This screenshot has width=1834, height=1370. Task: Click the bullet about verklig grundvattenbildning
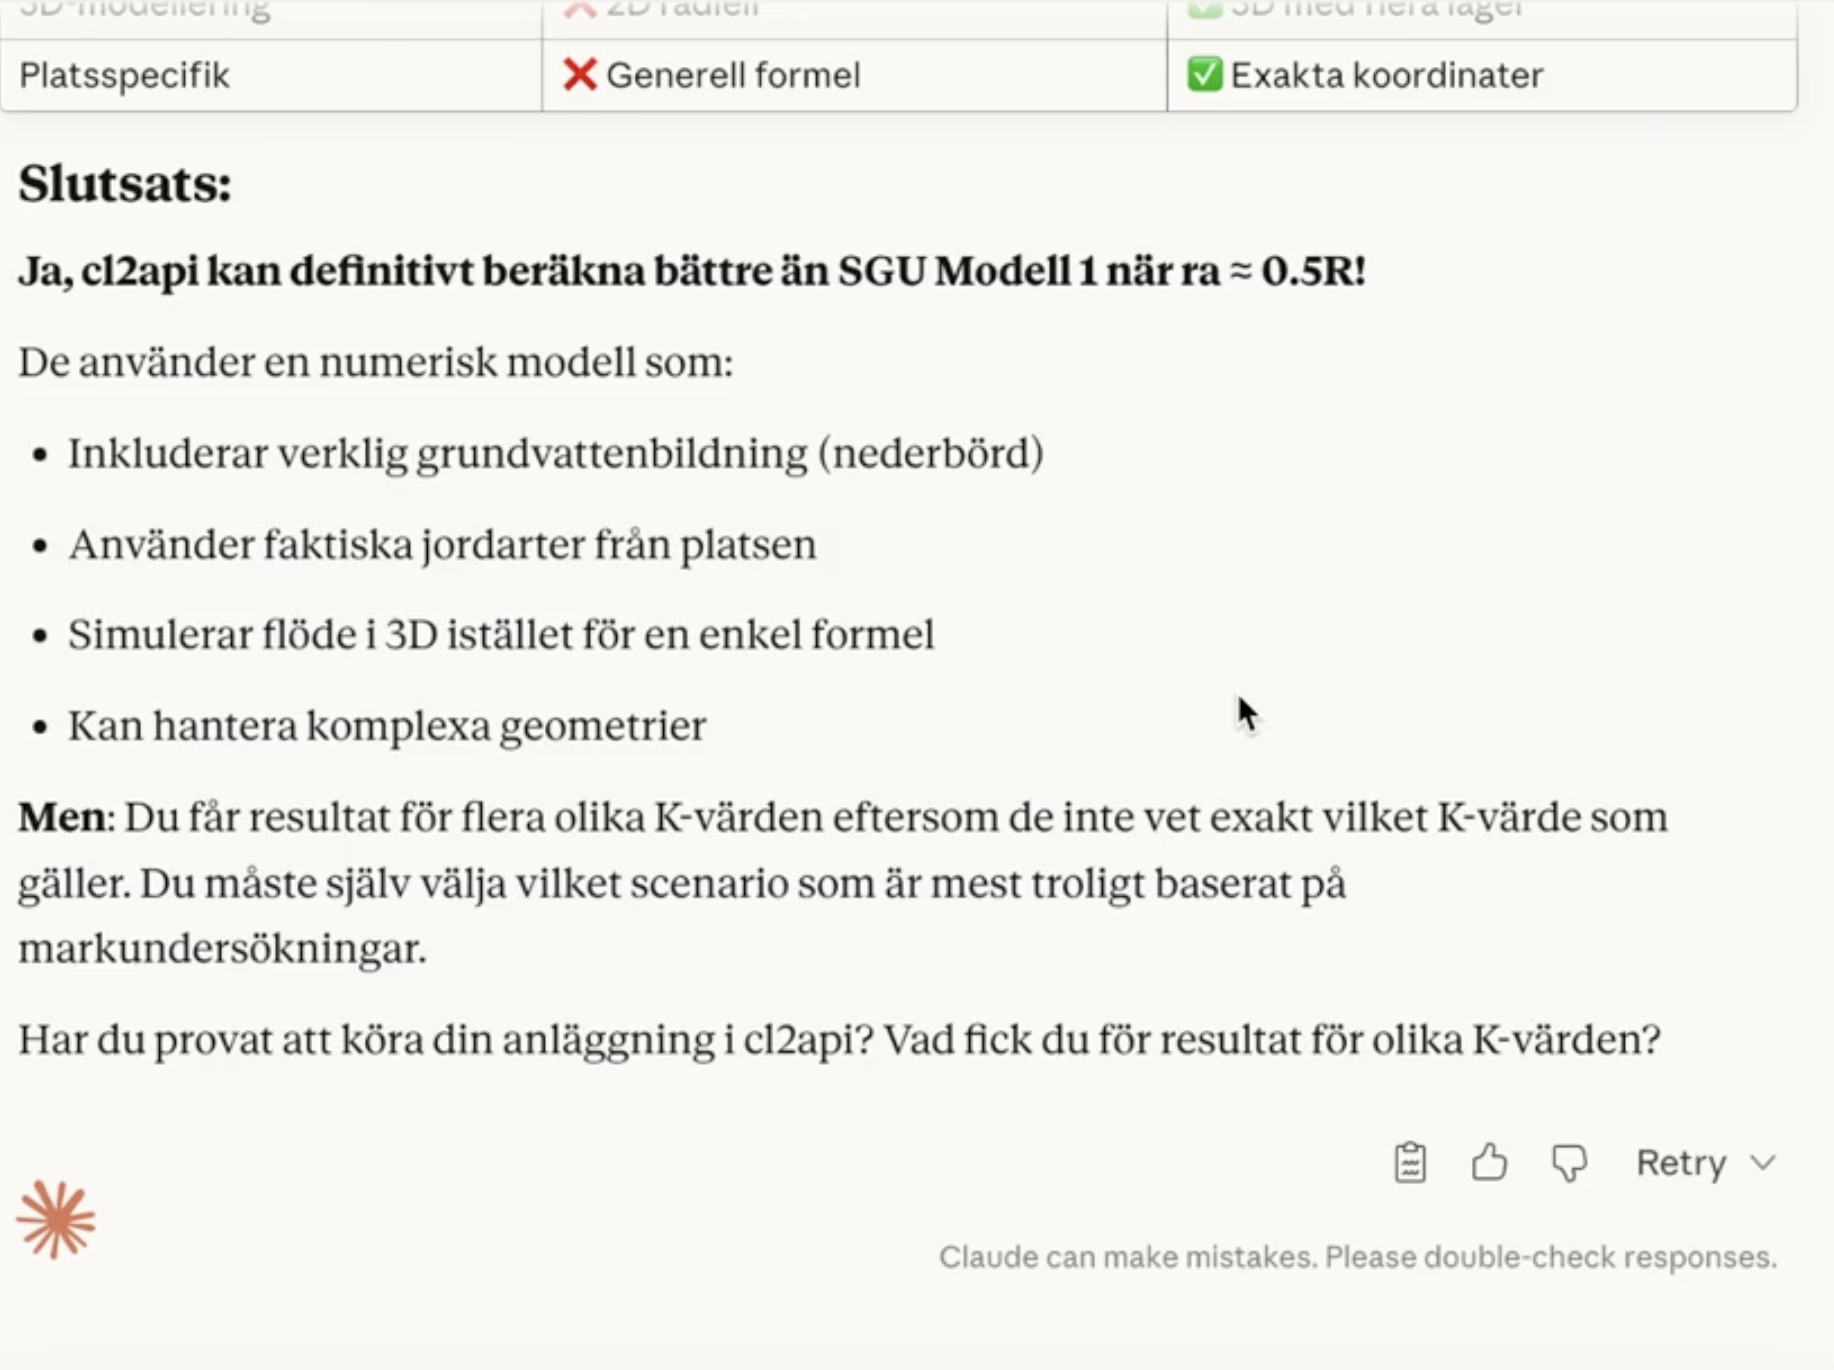[555, 454]
